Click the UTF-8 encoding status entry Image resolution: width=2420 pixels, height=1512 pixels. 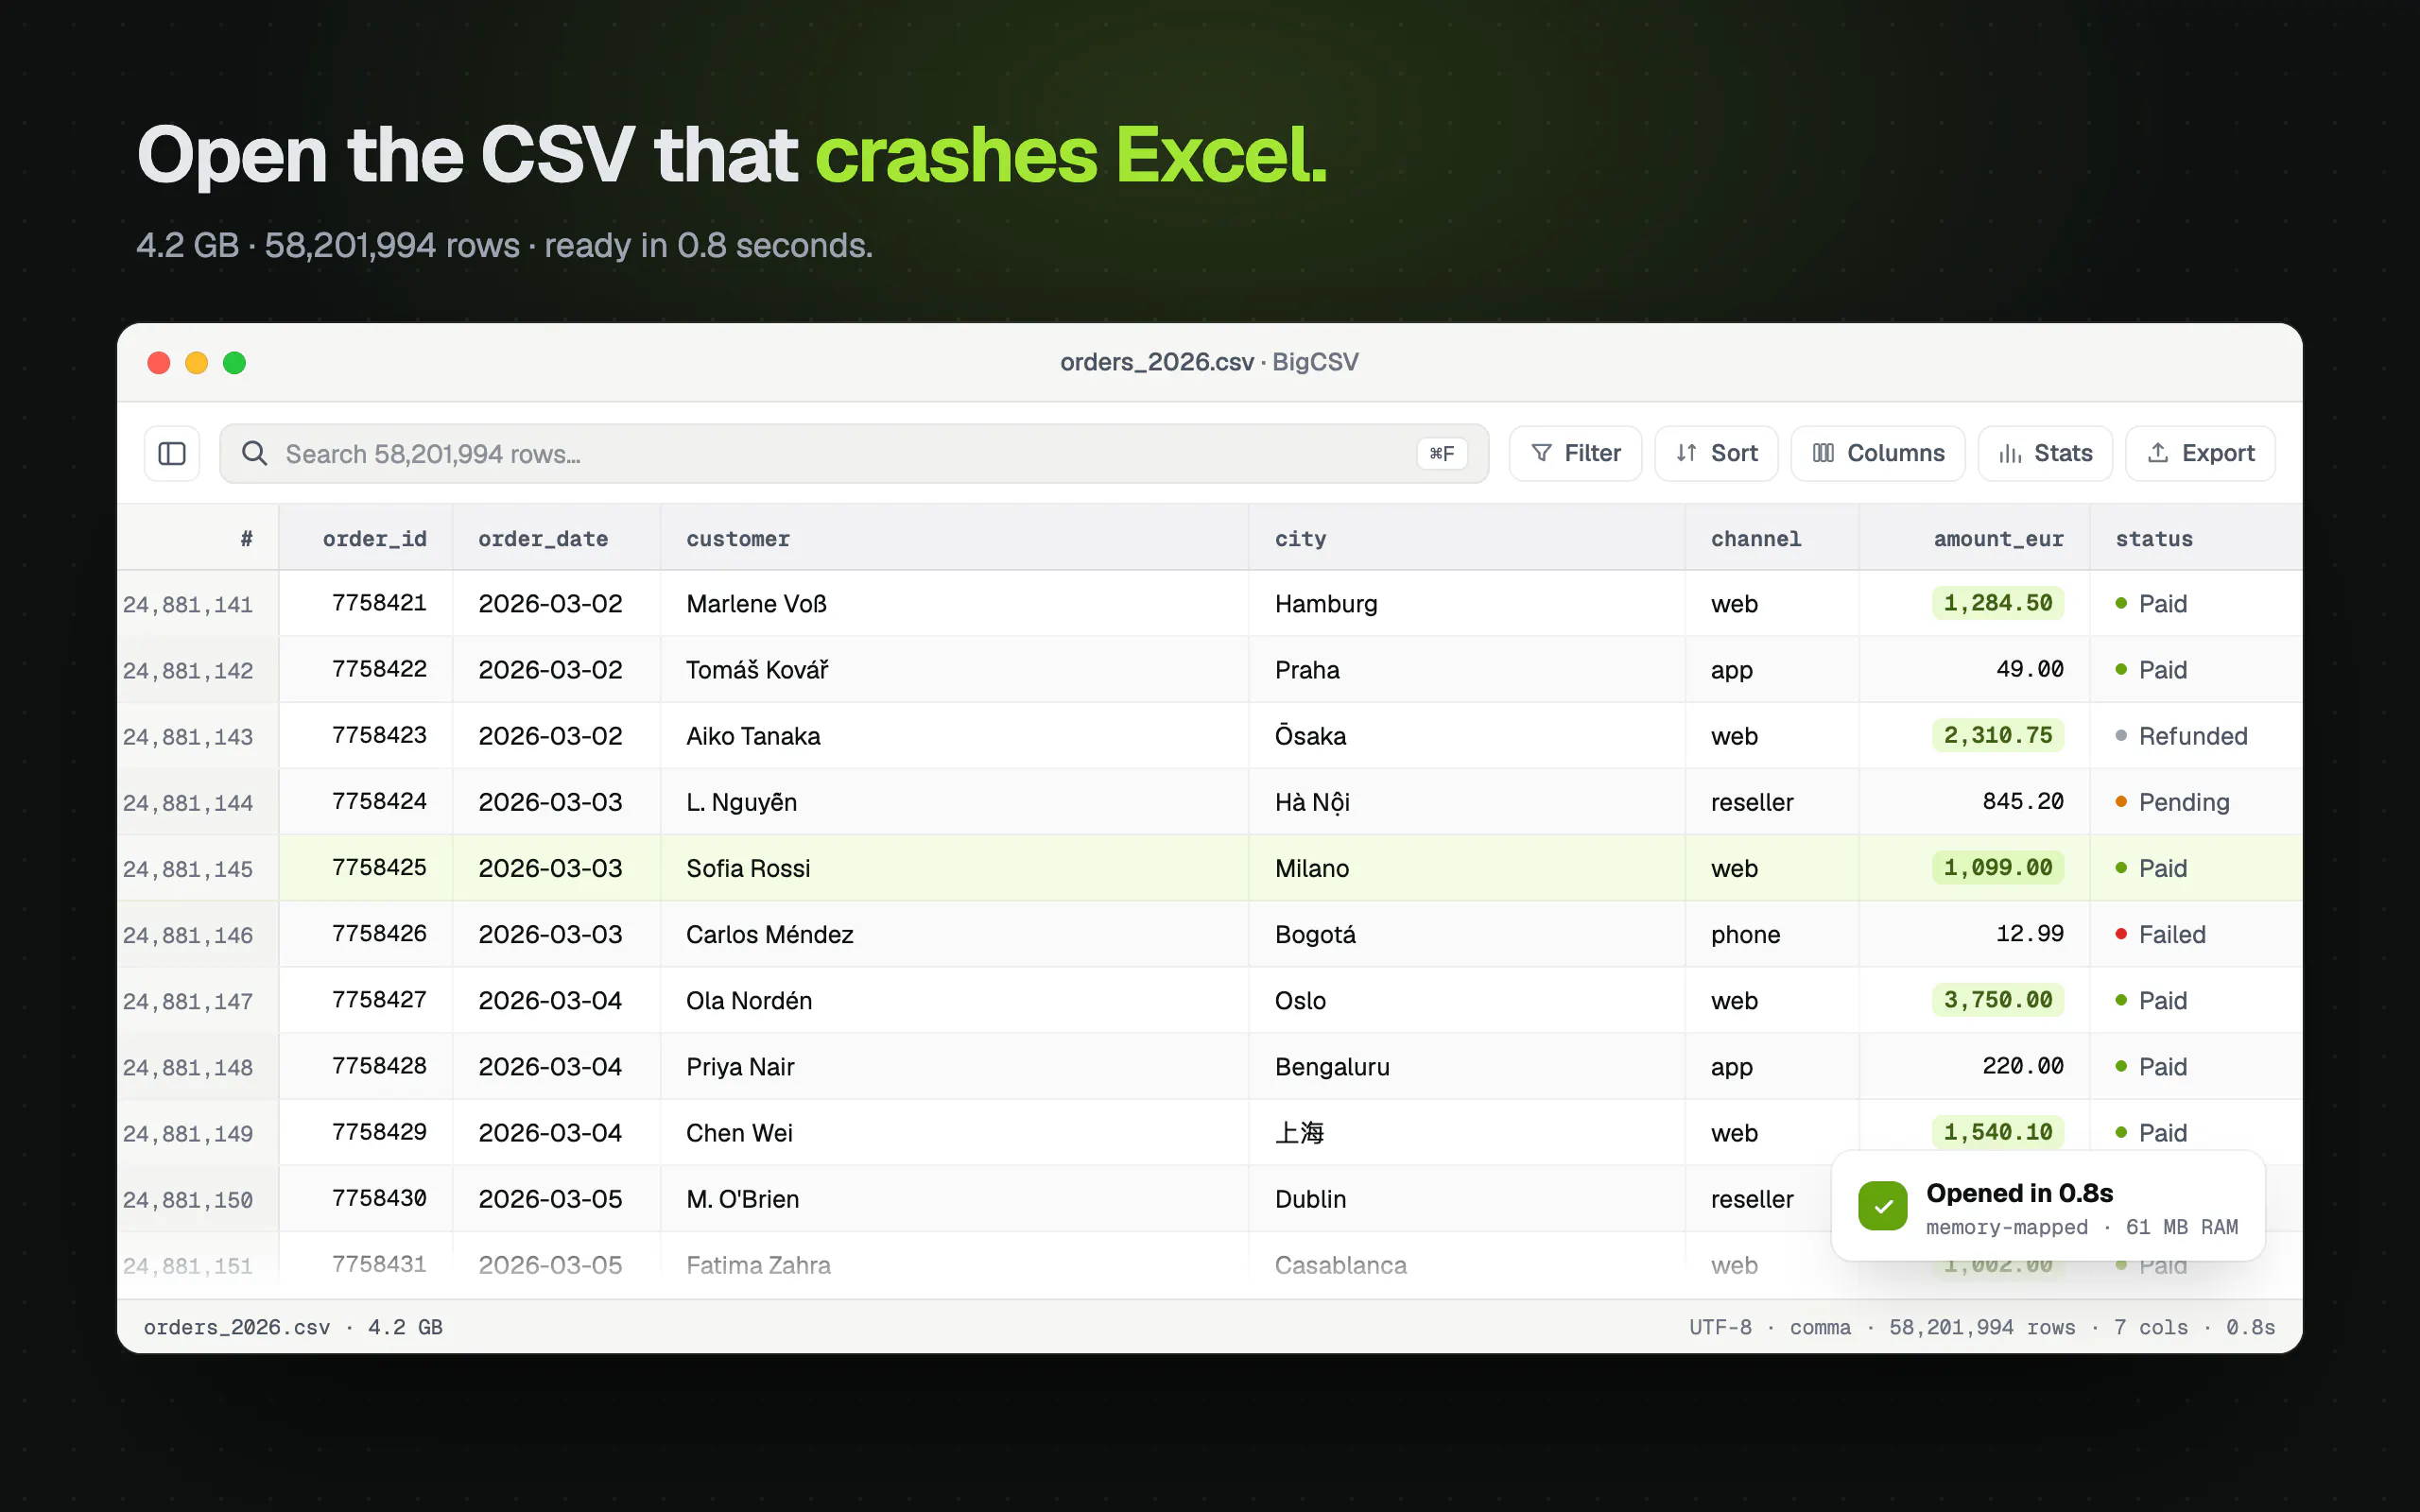[1720, 1327]
